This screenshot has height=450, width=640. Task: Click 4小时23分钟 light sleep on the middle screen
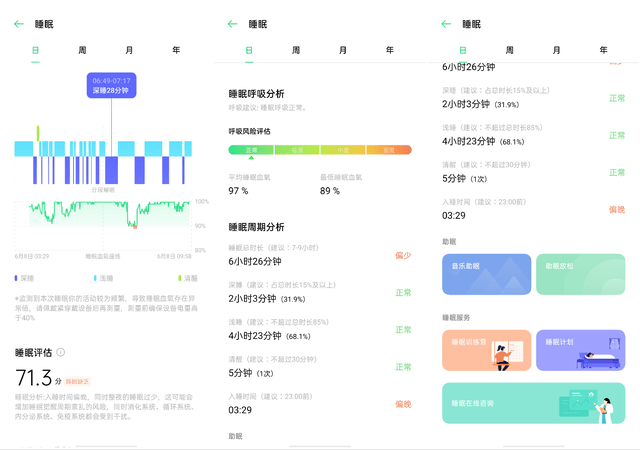point(255,336)
